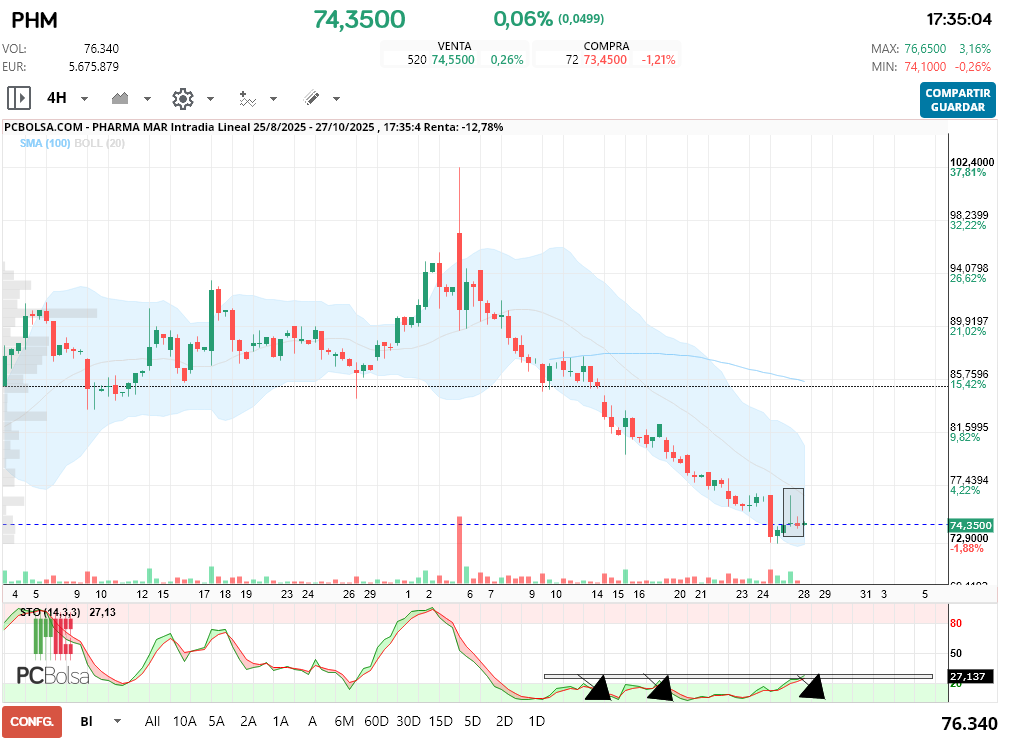Toggle the BOLL (20) indicator label
The height and width of the screenshot is (743, 1011).
pos(102,143)
